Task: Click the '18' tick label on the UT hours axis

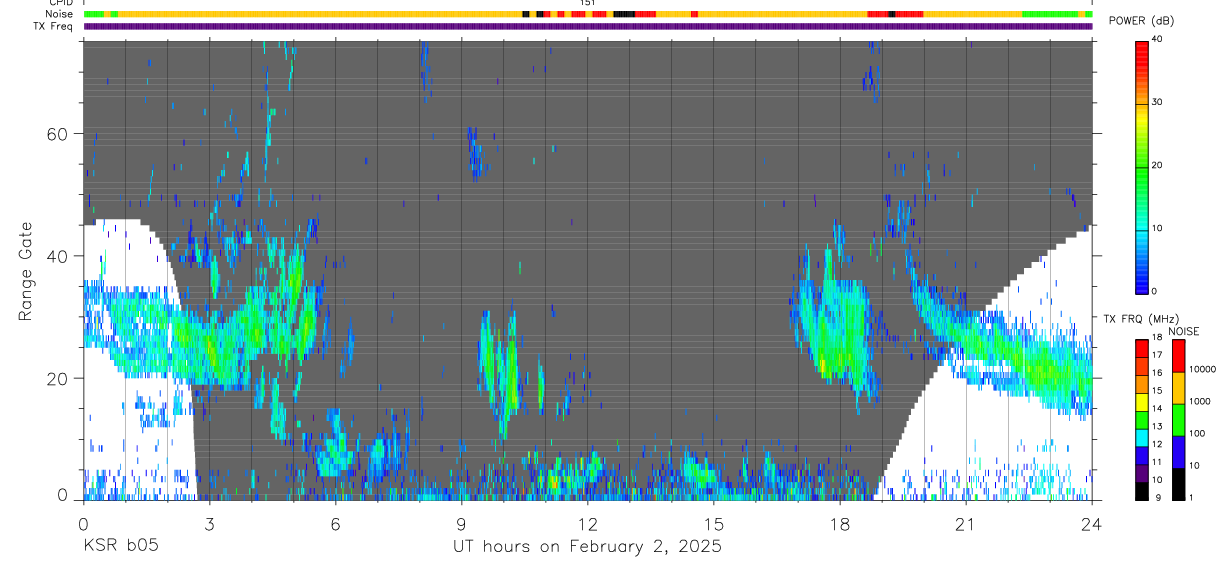Action: click(x=840, y=523)
